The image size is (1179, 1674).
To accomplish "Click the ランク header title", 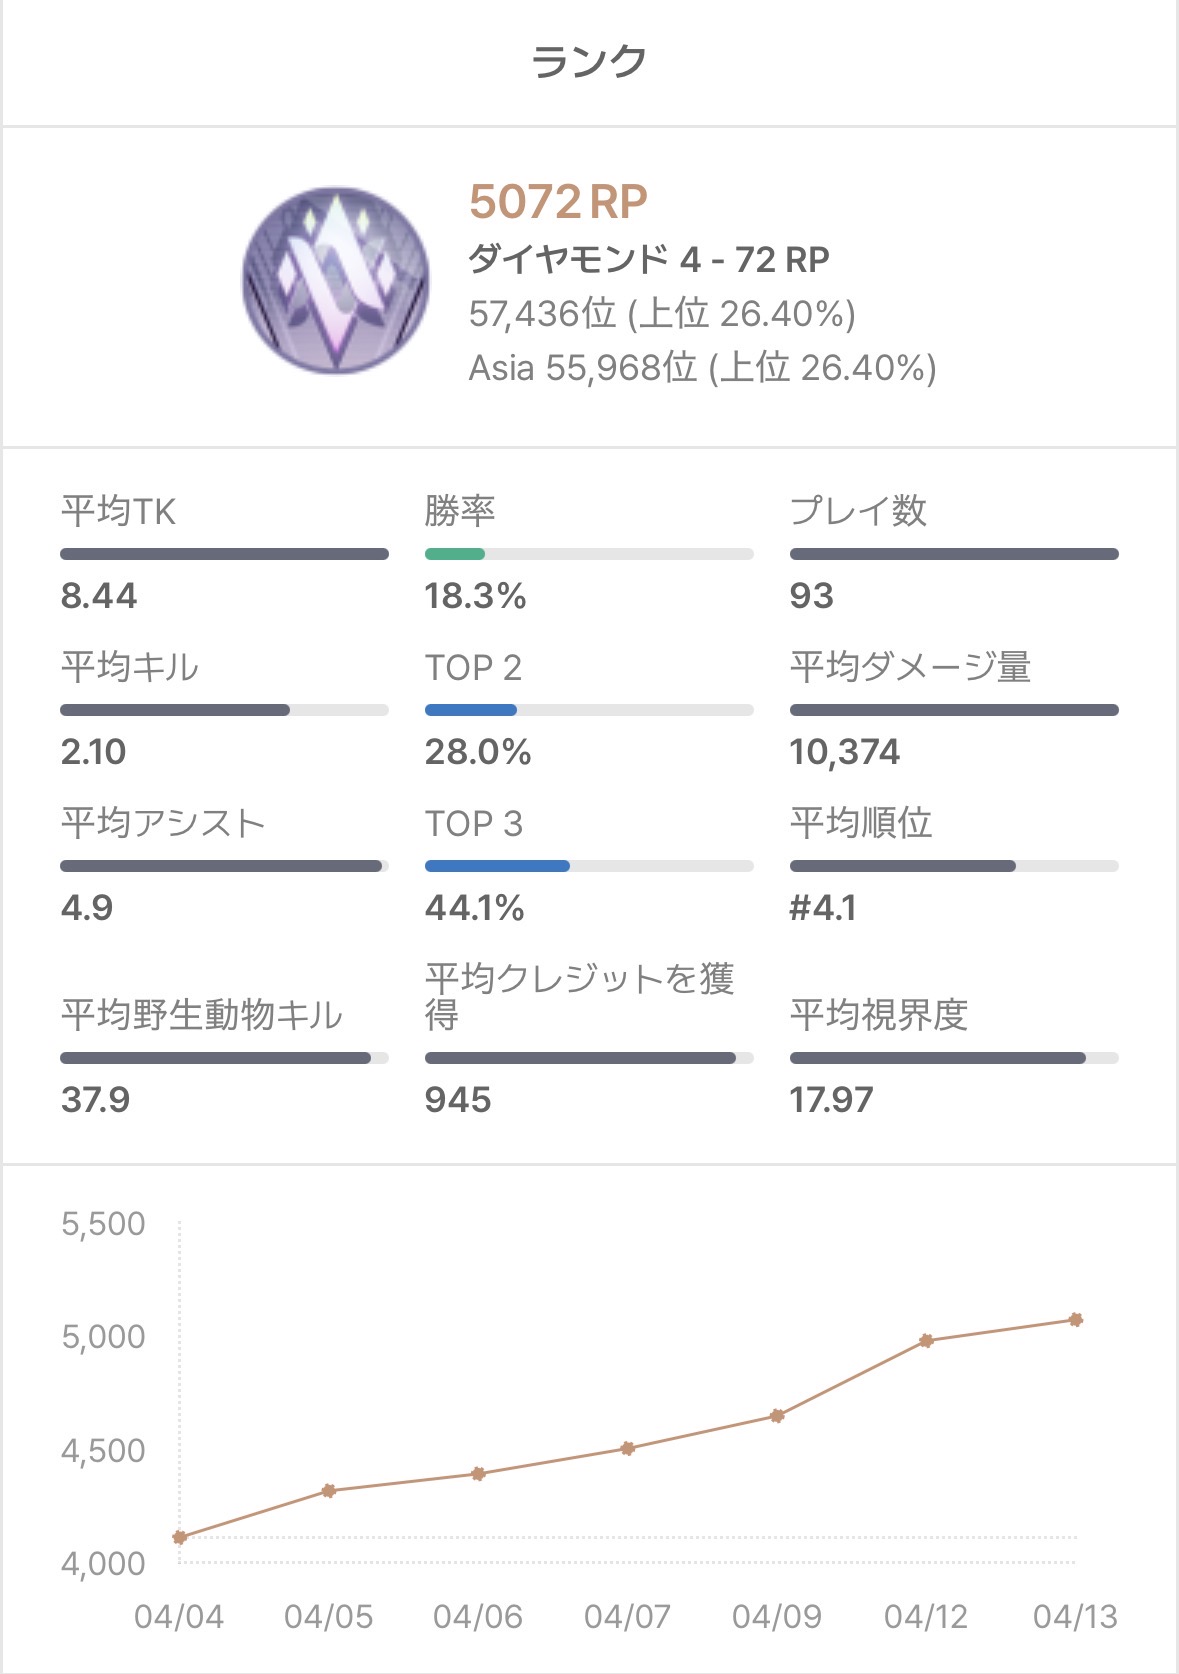I will (589, 62).
